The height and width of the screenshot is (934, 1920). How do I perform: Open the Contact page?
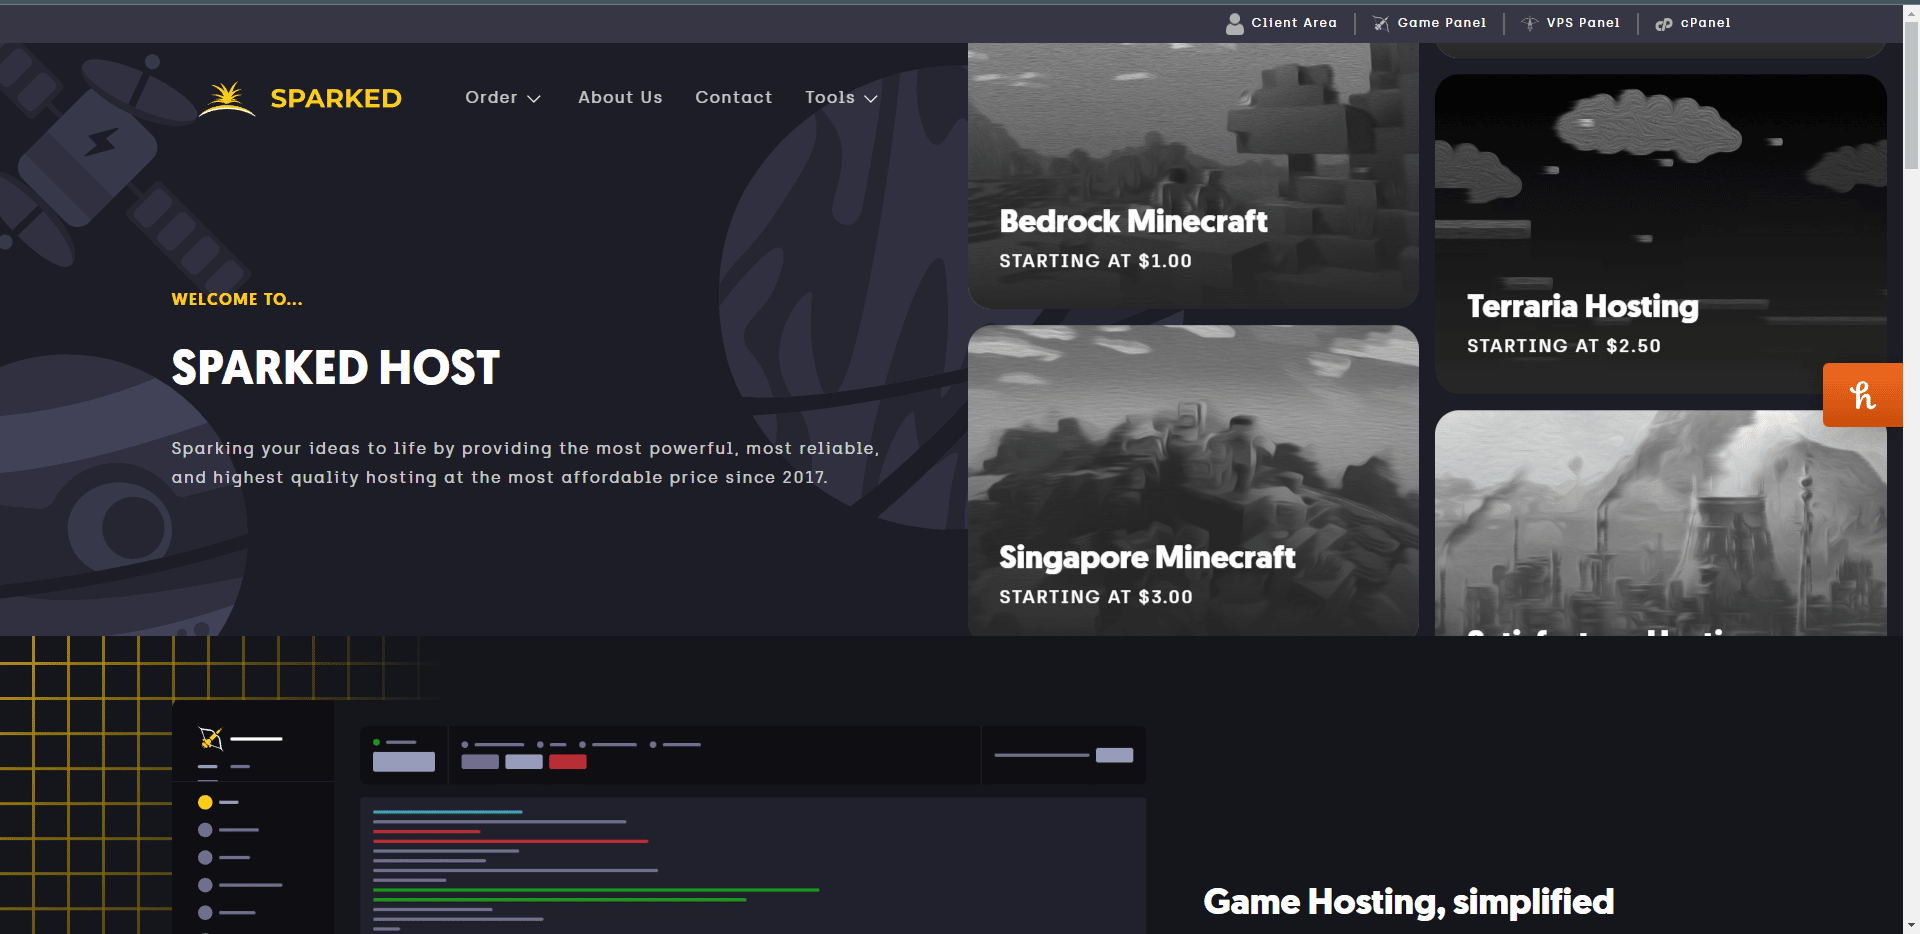pos(734,97)
